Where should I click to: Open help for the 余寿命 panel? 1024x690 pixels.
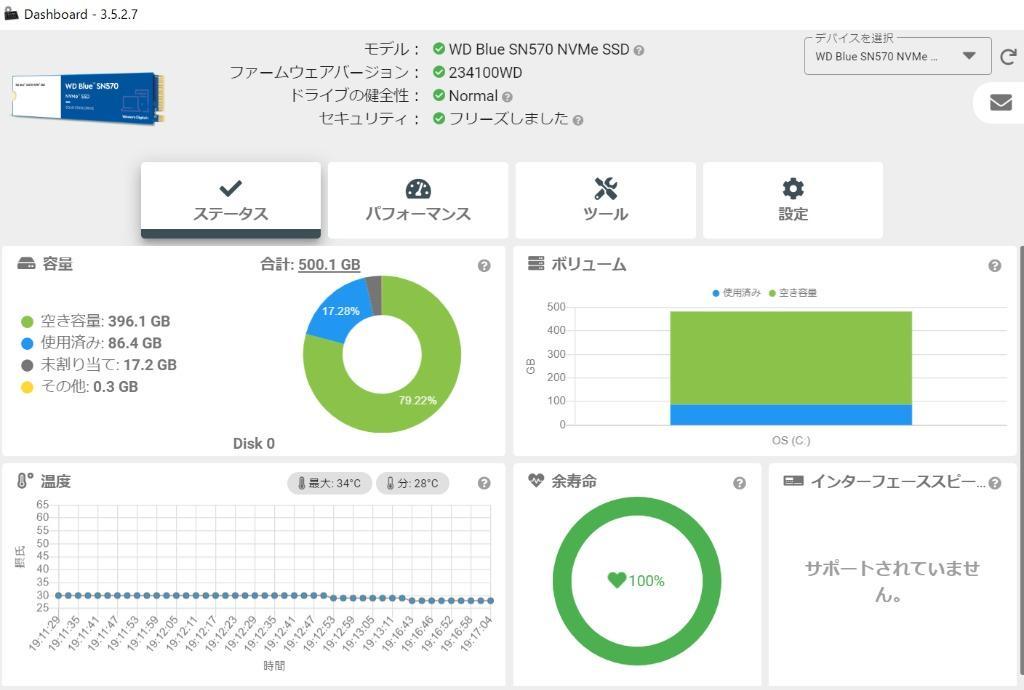739,483
